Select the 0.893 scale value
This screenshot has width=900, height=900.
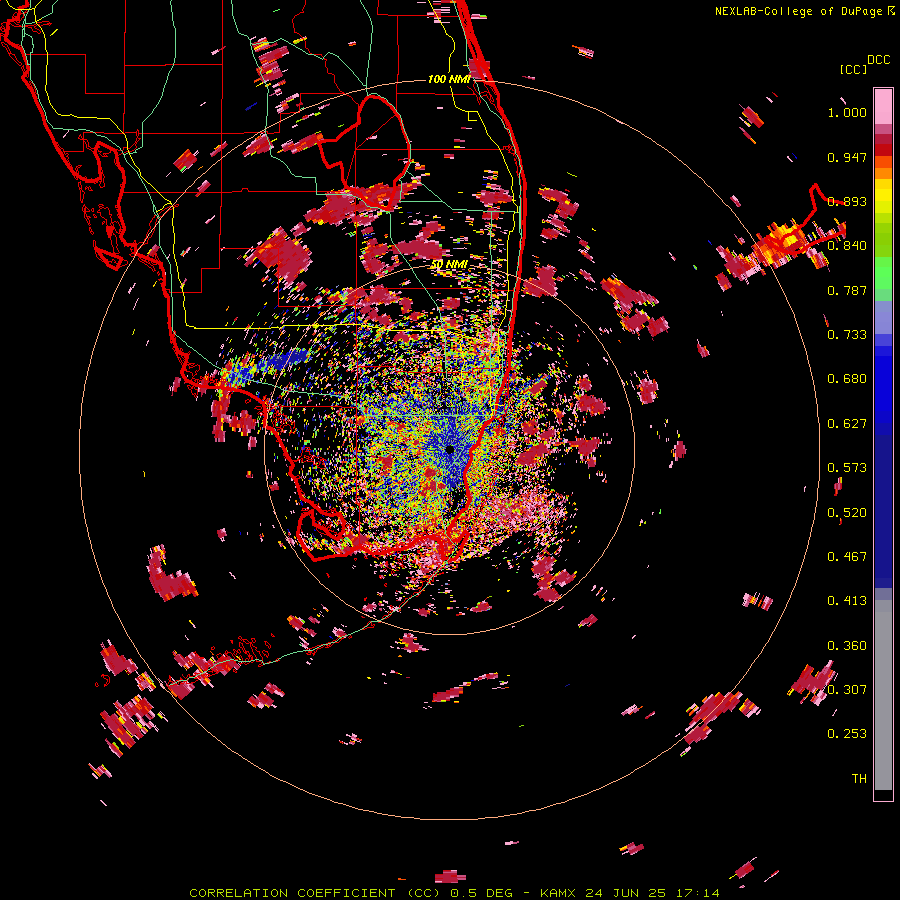[847, 201]
